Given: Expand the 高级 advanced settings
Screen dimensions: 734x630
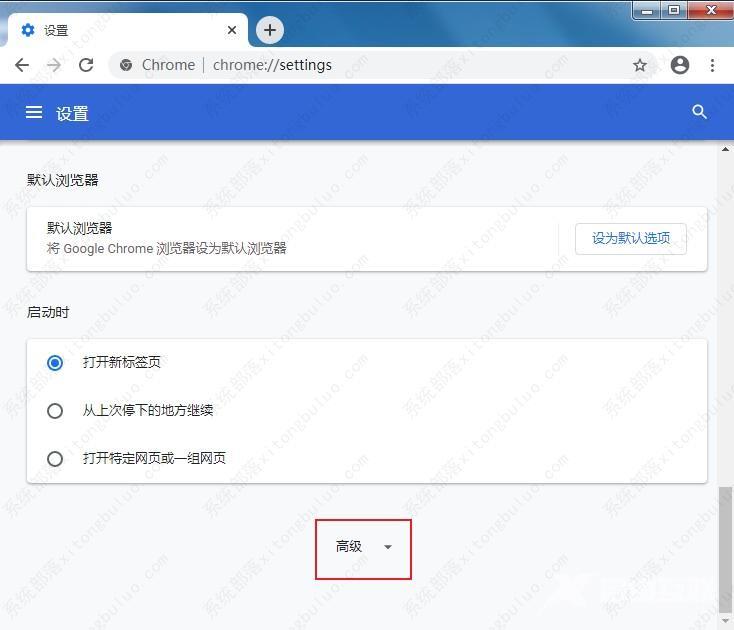Looking at the screenshot, I should (x=363, y=547).
